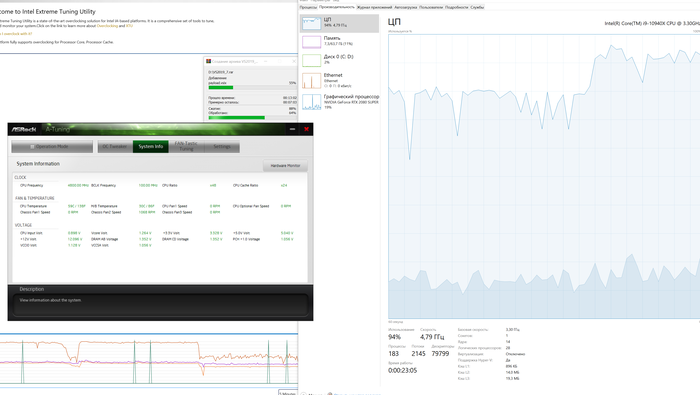
Task: Follow the Overclocking link in Intel XTU
Action: (x=107, y=26)
